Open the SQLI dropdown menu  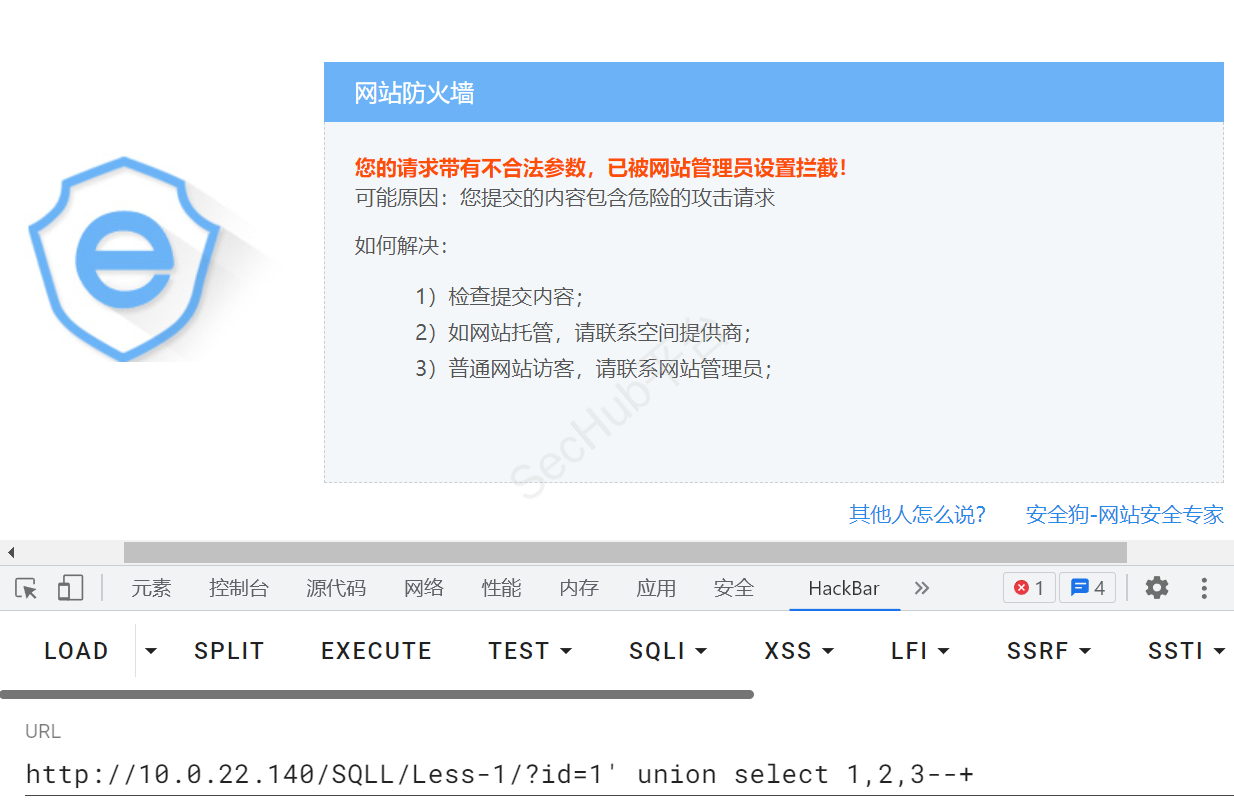point(667,651)
